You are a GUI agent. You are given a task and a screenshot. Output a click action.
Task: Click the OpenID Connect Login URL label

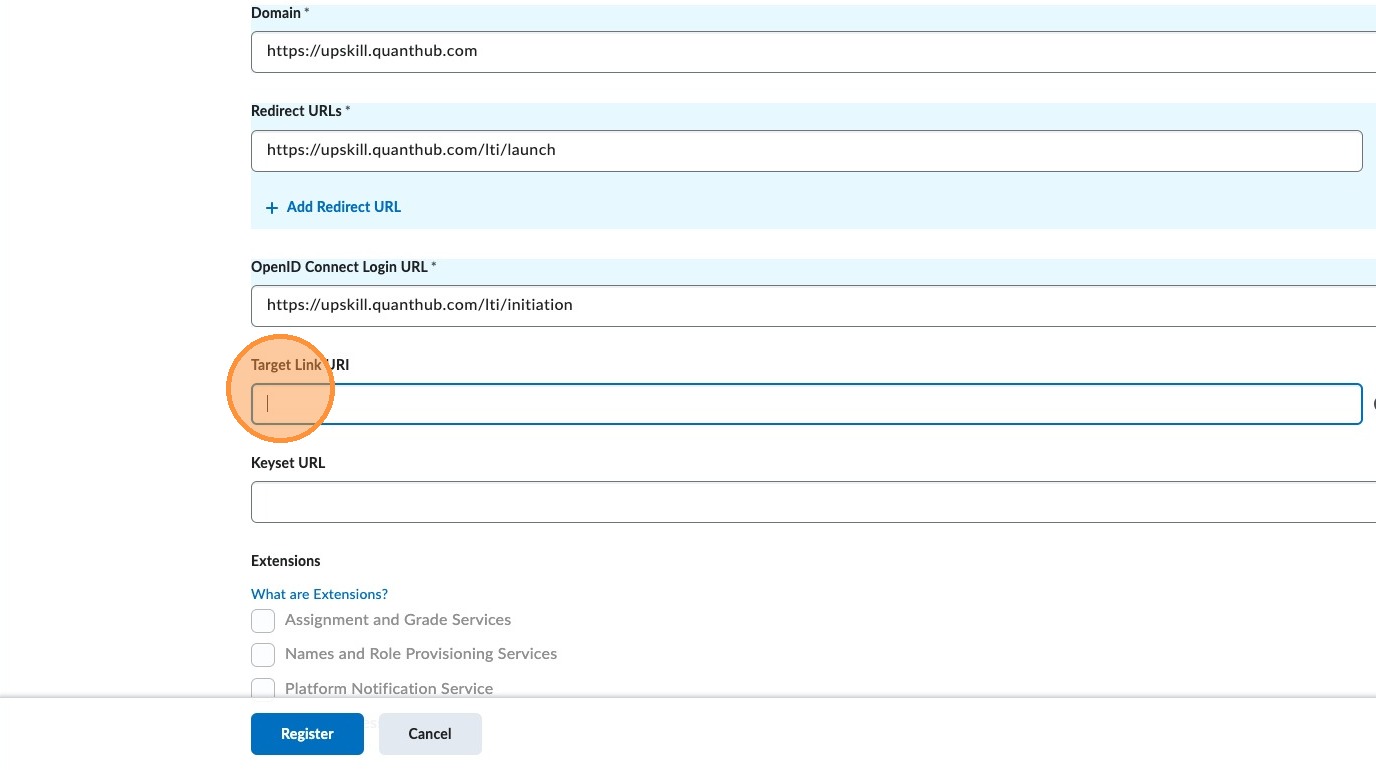pyautogui.click(x=339, y=267)
